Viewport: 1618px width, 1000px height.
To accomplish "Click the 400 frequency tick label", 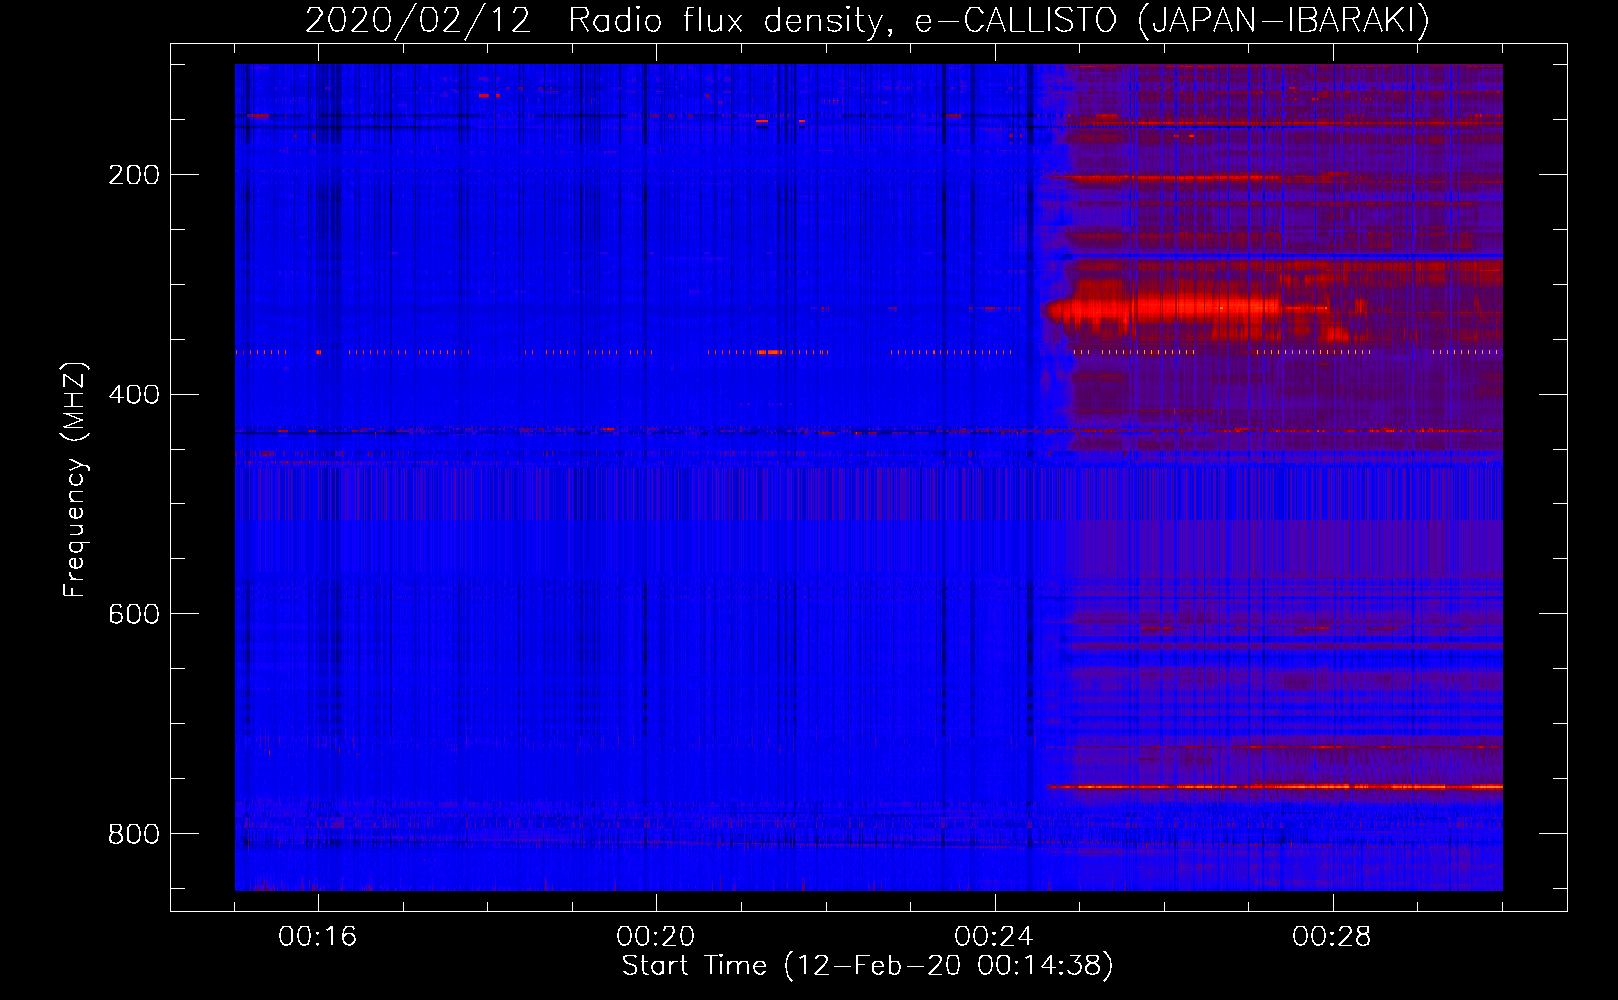I will pos(134,395).
